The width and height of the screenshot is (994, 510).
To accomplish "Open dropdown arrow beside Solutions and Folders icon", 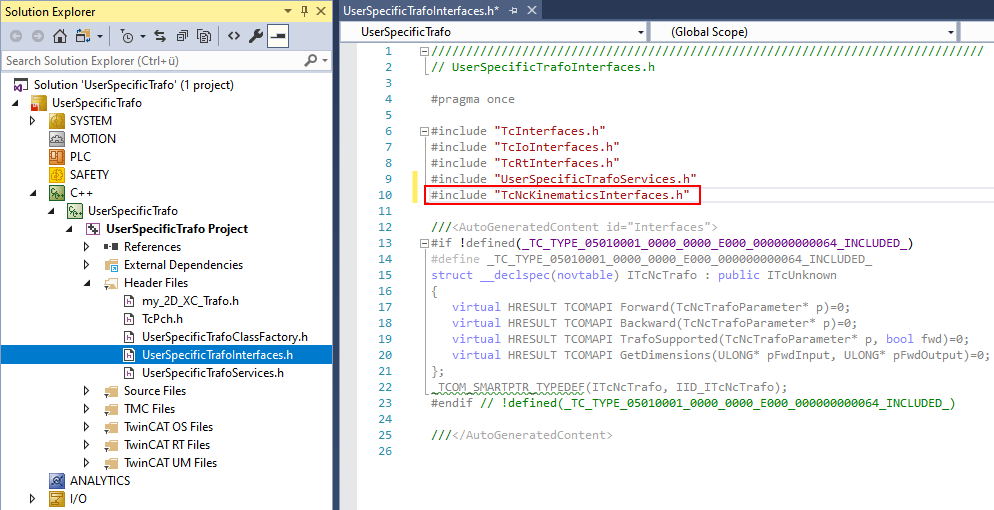I will coord(100,37).
